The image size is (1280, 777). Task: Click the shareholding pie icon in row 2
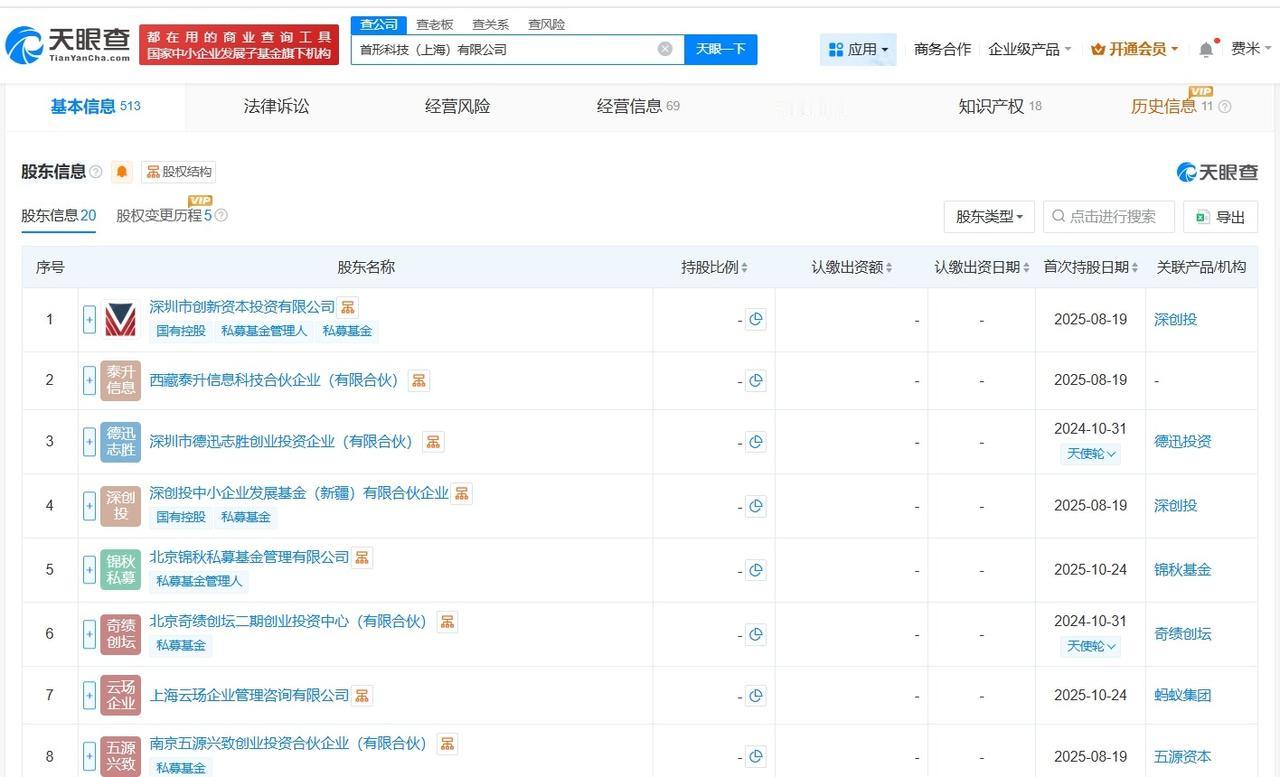click(756, 381)
